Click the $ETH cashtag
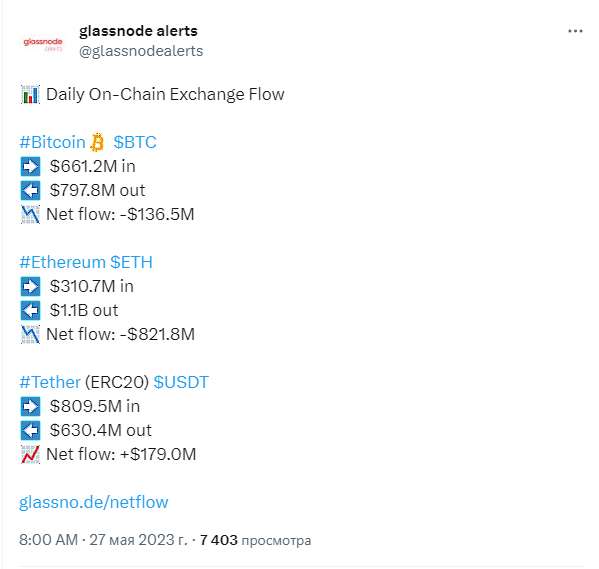Screen dimensions: 599x569 [131, 262]
